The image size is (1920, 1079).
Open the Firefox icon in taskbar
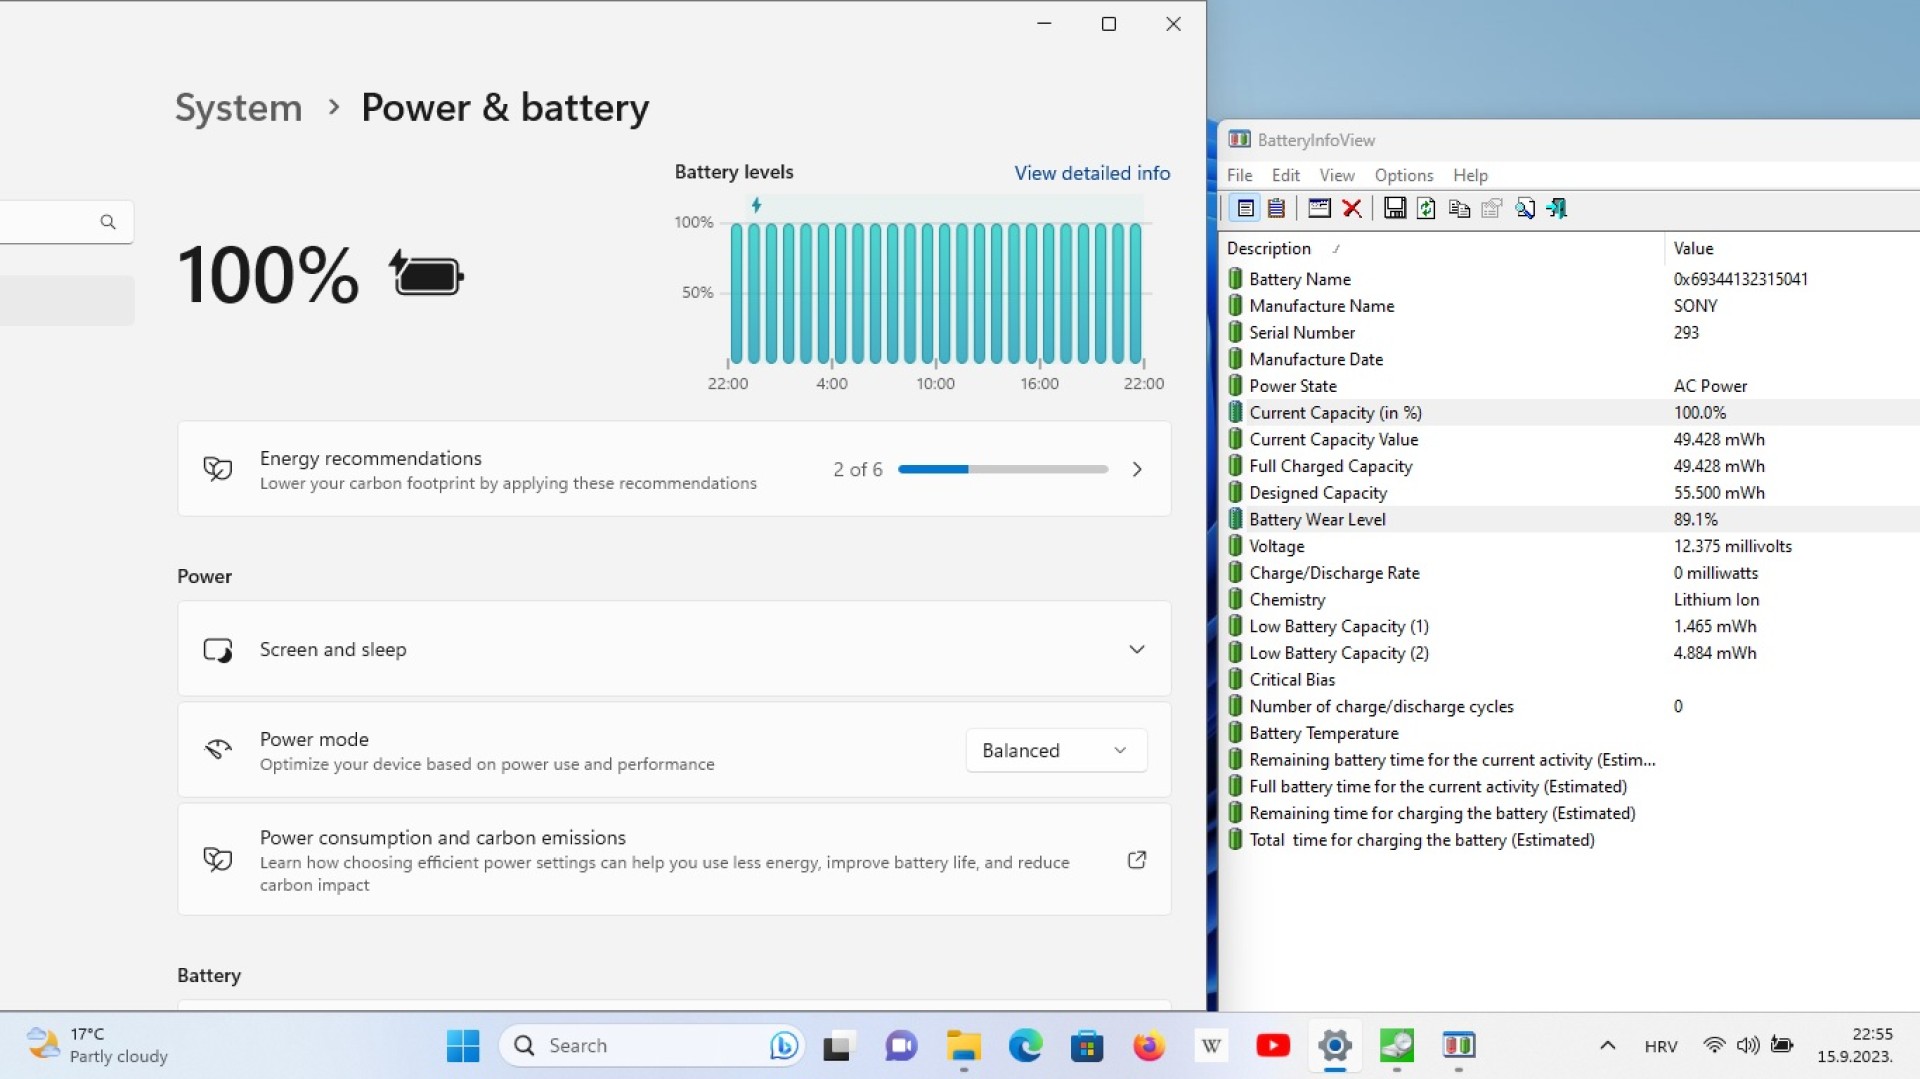point(1149,1045)
